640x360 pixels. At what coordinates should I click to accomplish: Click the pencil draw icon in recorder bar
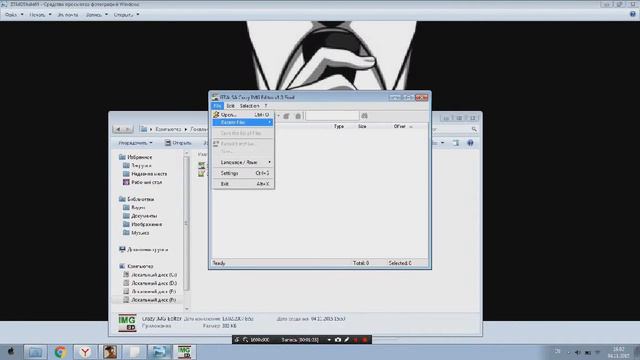(347, 340)
